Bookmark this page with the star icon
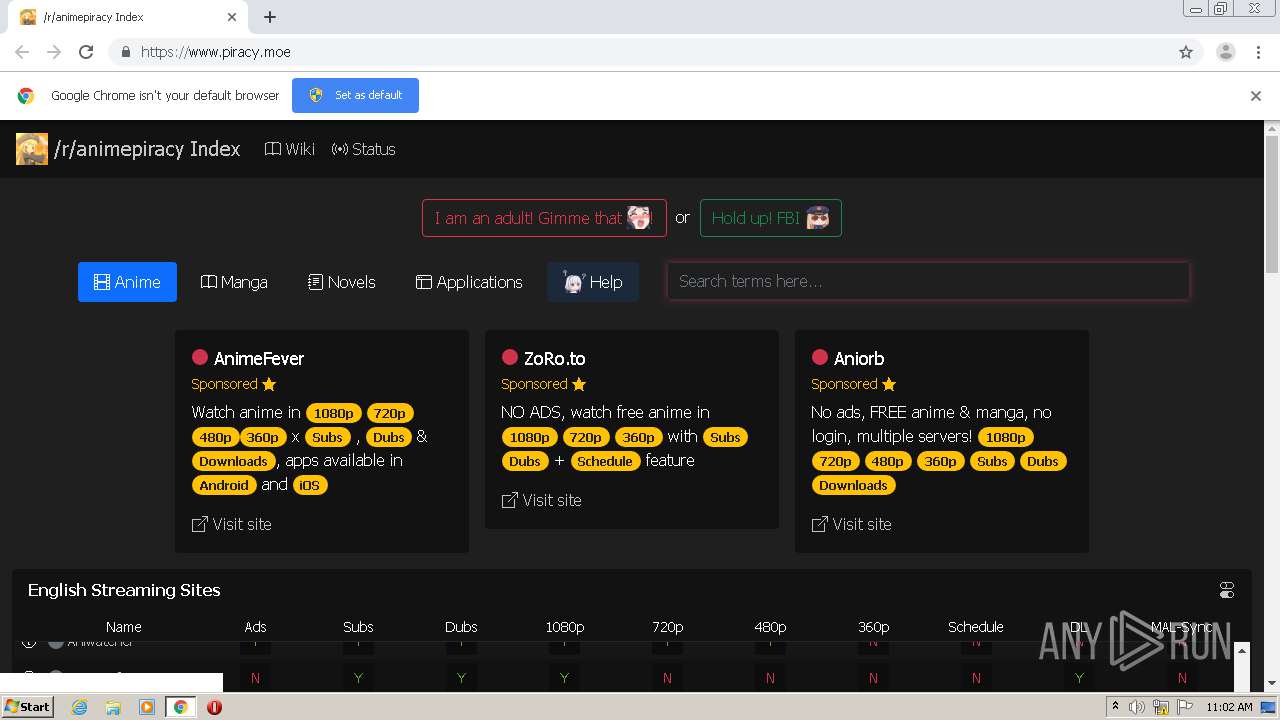This screenshot has height=720, width=1280. 1186,52
